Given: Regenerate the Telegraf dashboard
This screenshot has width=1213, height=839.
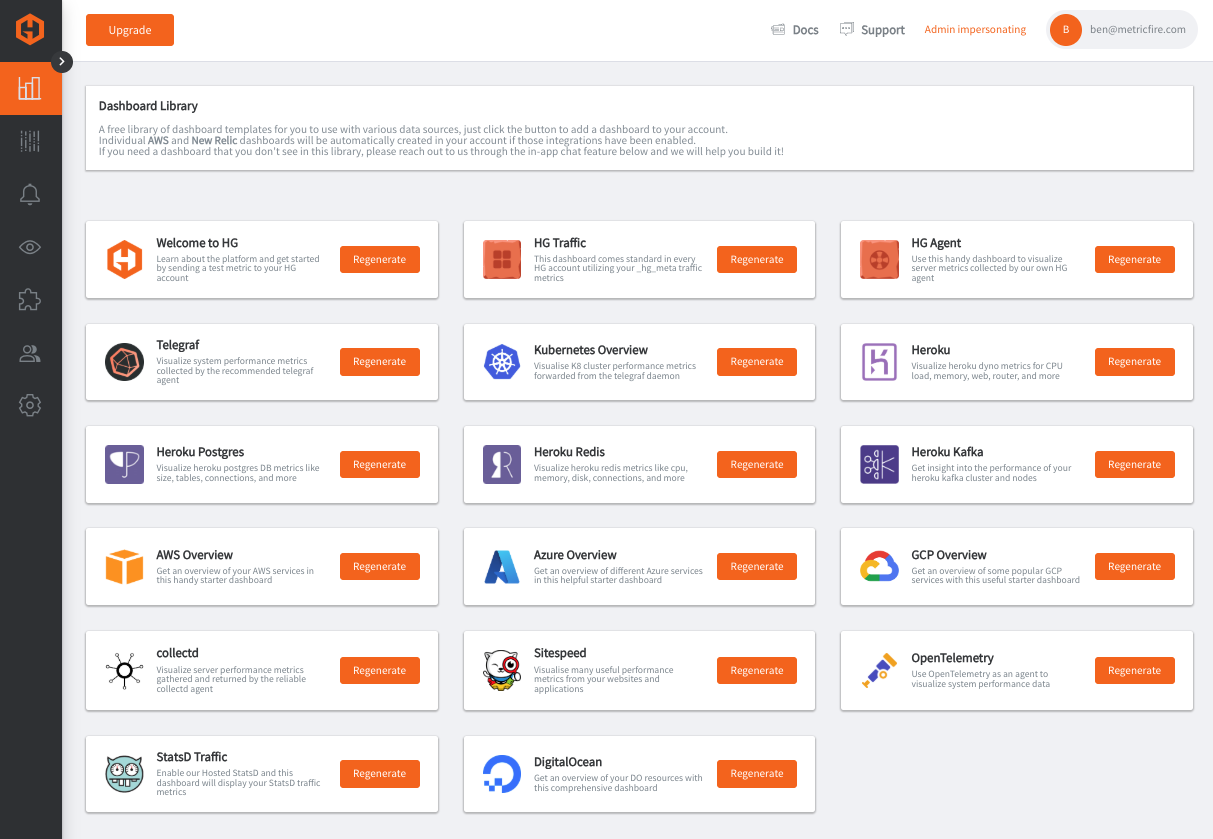Looking at the screenshot, I should [x=380, y=362].
